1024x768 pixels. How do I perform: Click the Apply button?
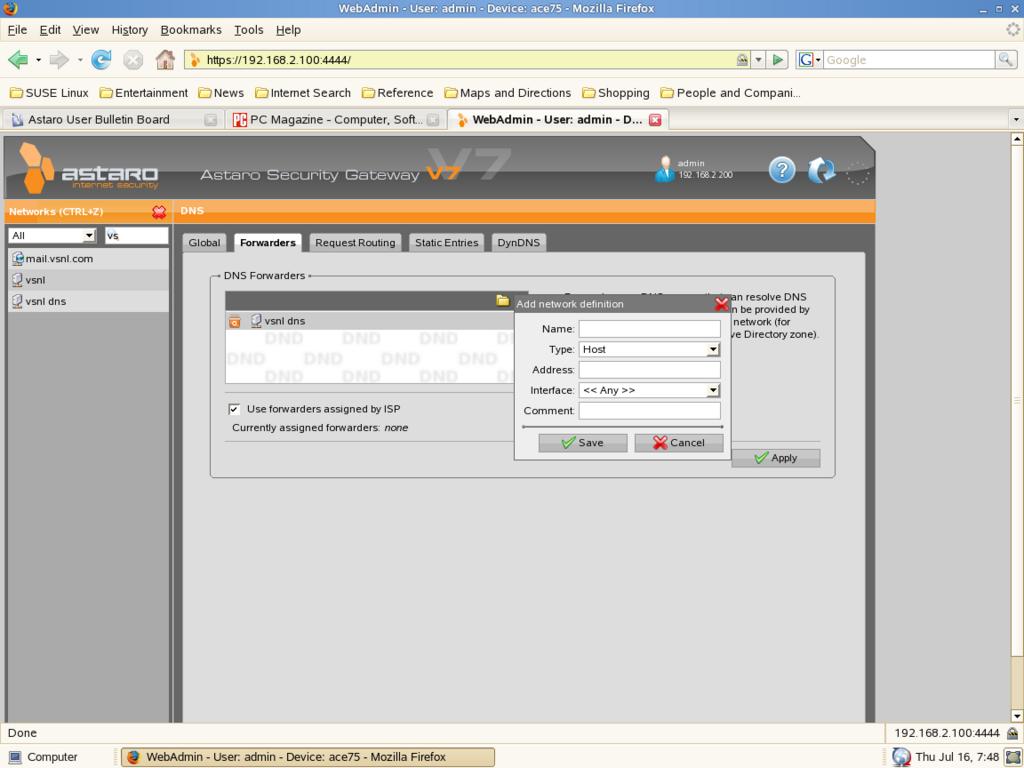click(x=775, y=458)
